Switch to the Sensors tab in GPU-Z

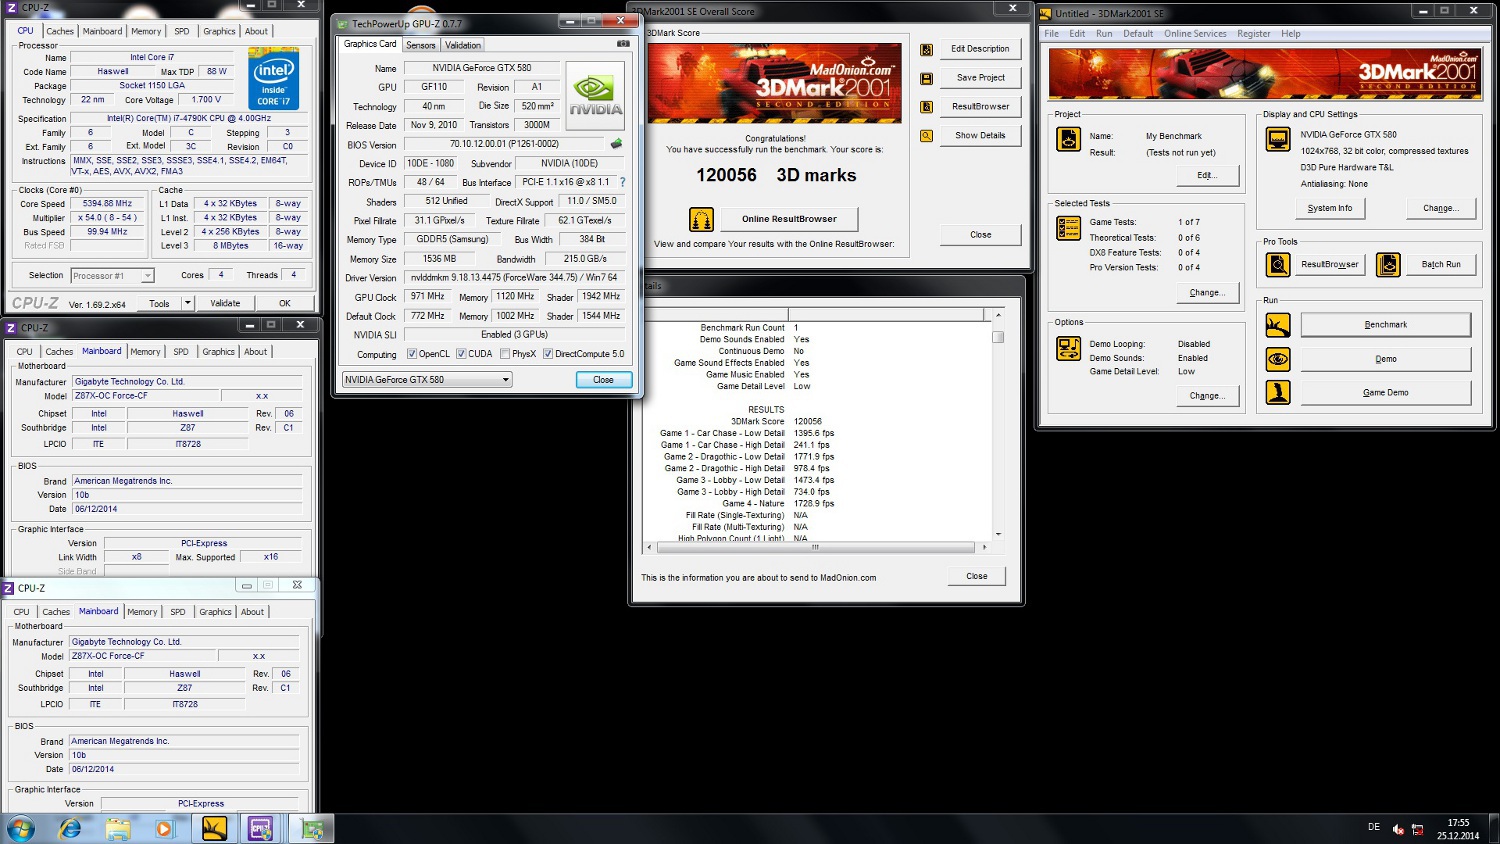[421, 45]
